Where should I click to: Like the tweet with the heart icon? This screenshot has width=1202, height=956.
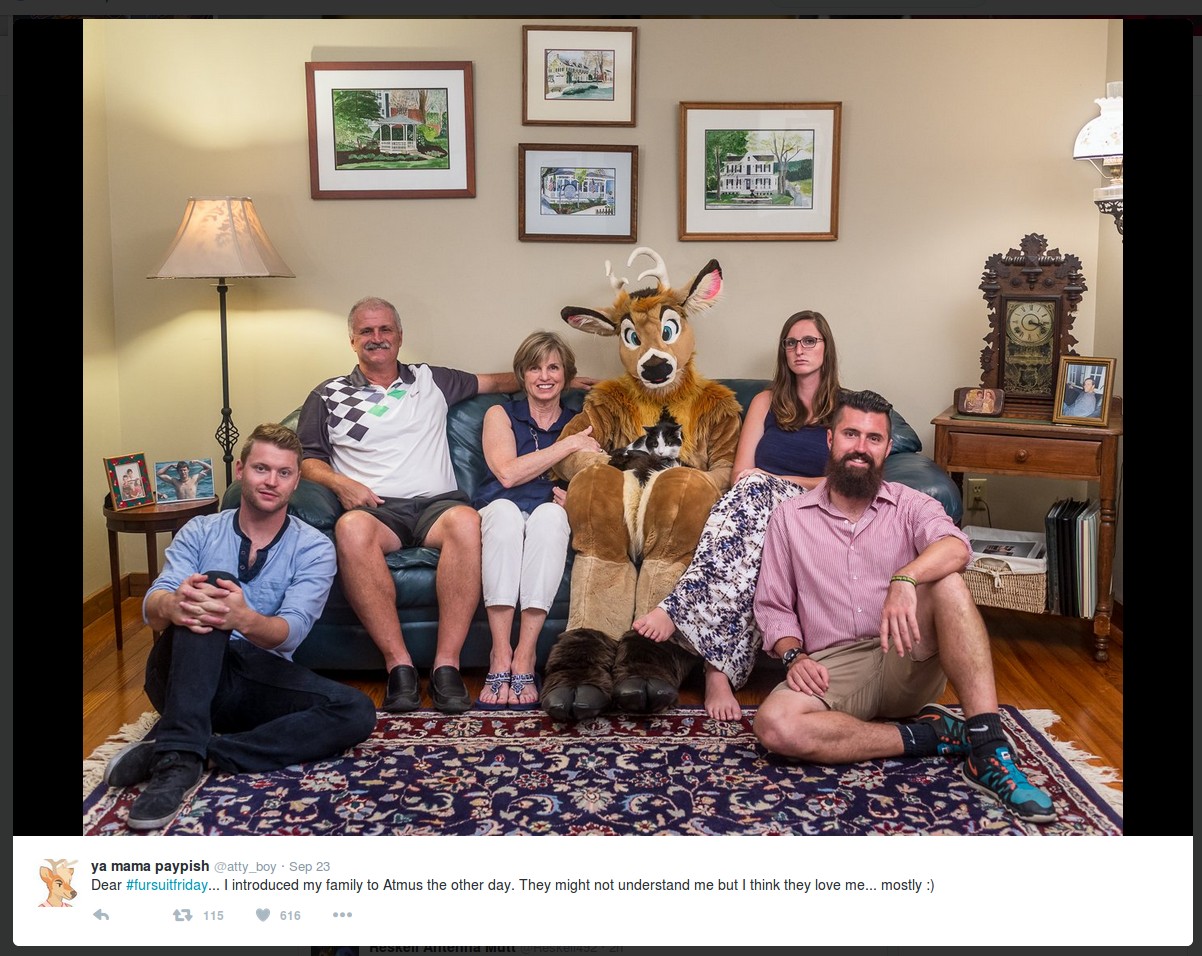pos(263,915)
